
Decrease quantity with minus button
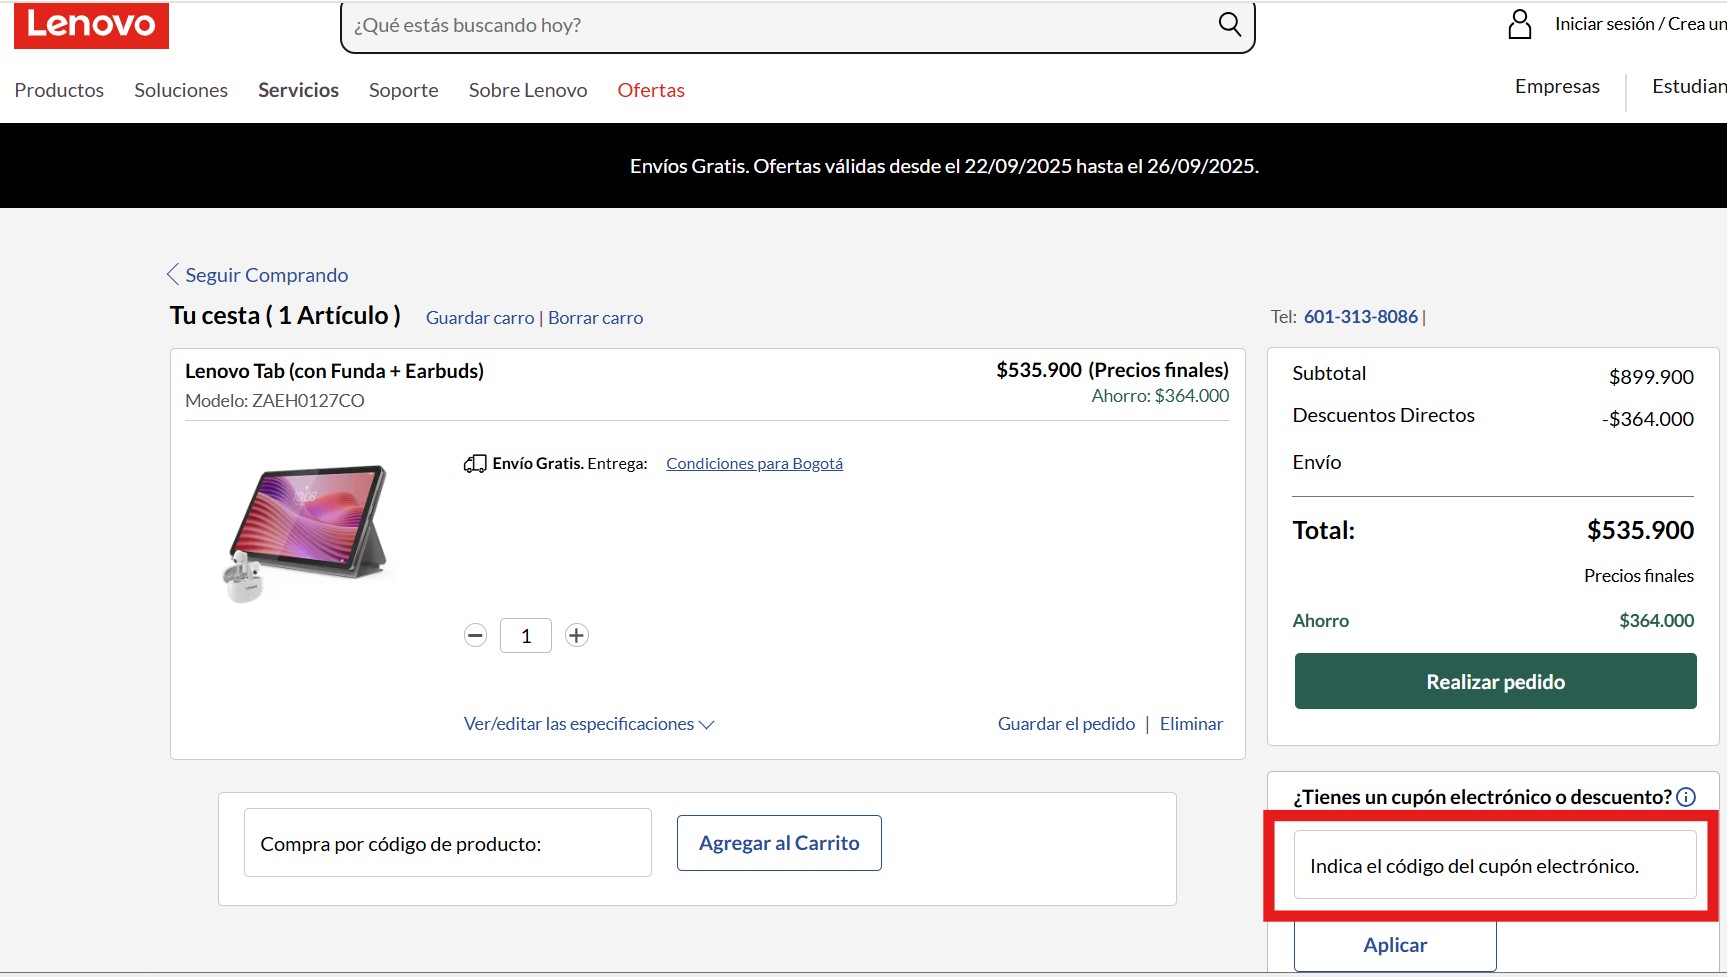(x=476, y=635)
